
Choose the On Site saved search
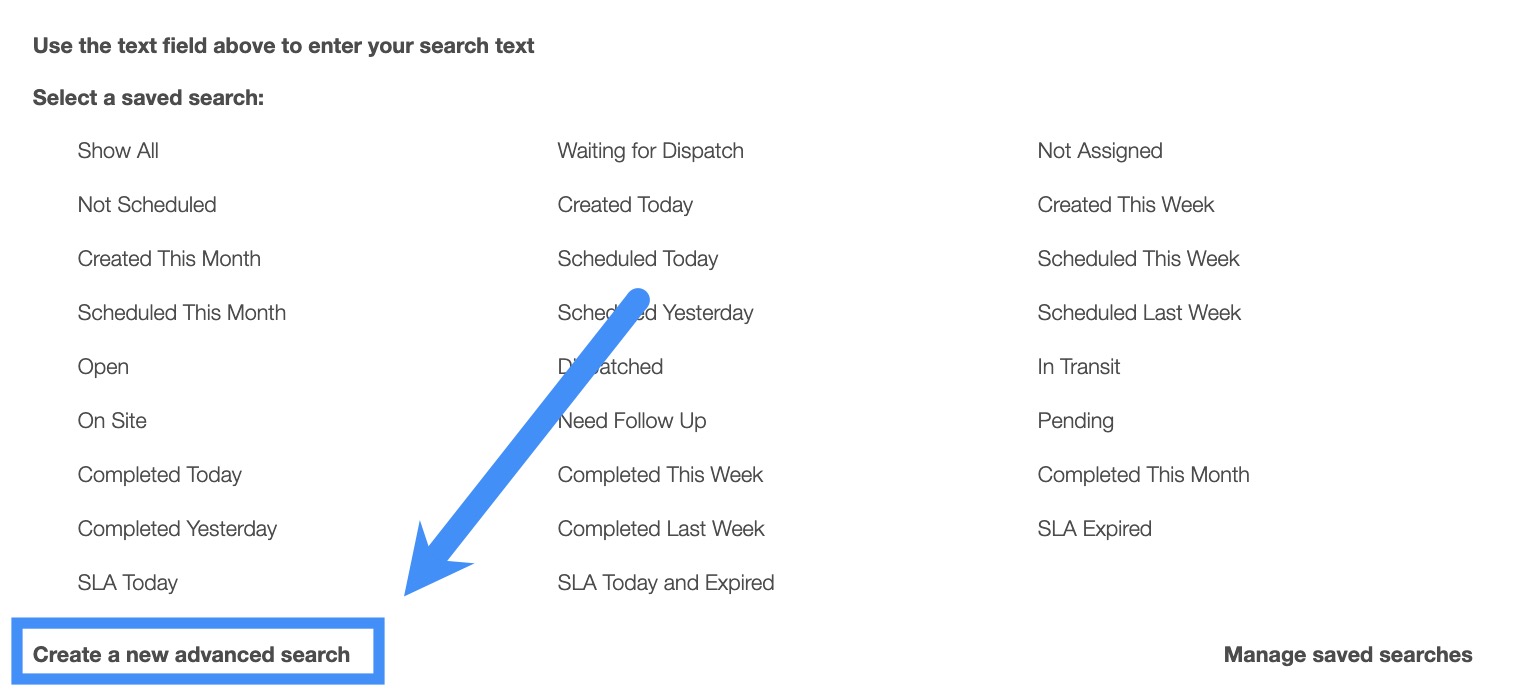[x=112, y=421]
